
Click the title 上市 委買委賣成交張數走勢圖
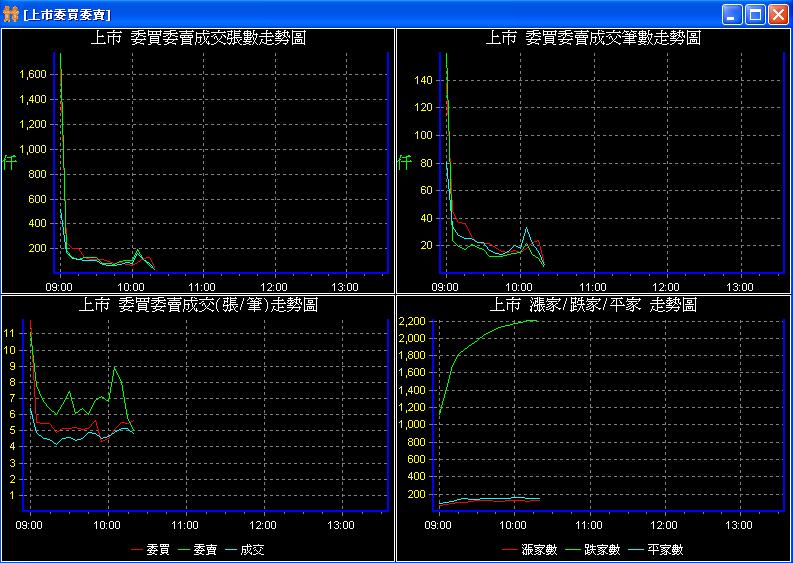coord(198,38)
